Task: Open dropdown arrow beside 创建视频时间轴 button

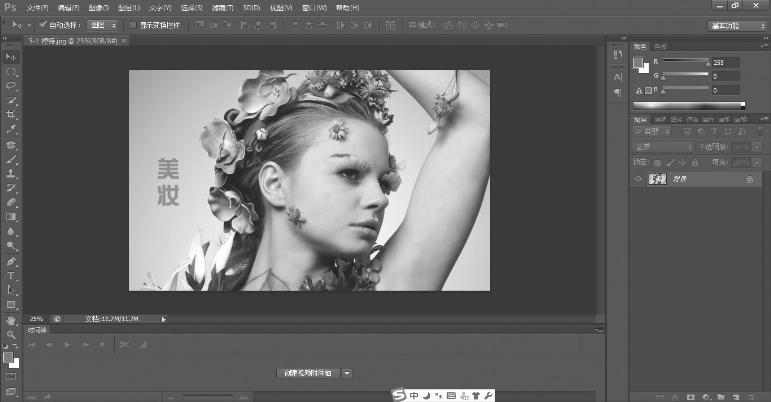Action: tap(347, 372)
